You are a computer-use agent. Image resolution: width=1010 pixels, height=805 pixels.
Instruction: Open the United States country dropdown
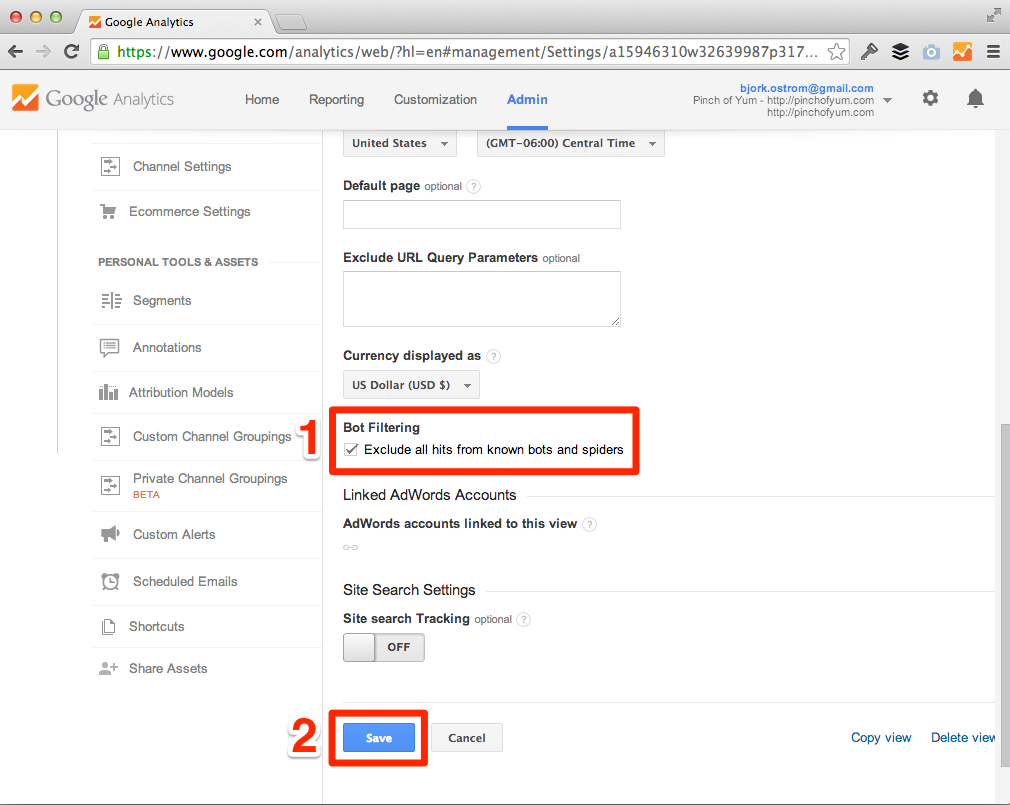click(400, 143)
